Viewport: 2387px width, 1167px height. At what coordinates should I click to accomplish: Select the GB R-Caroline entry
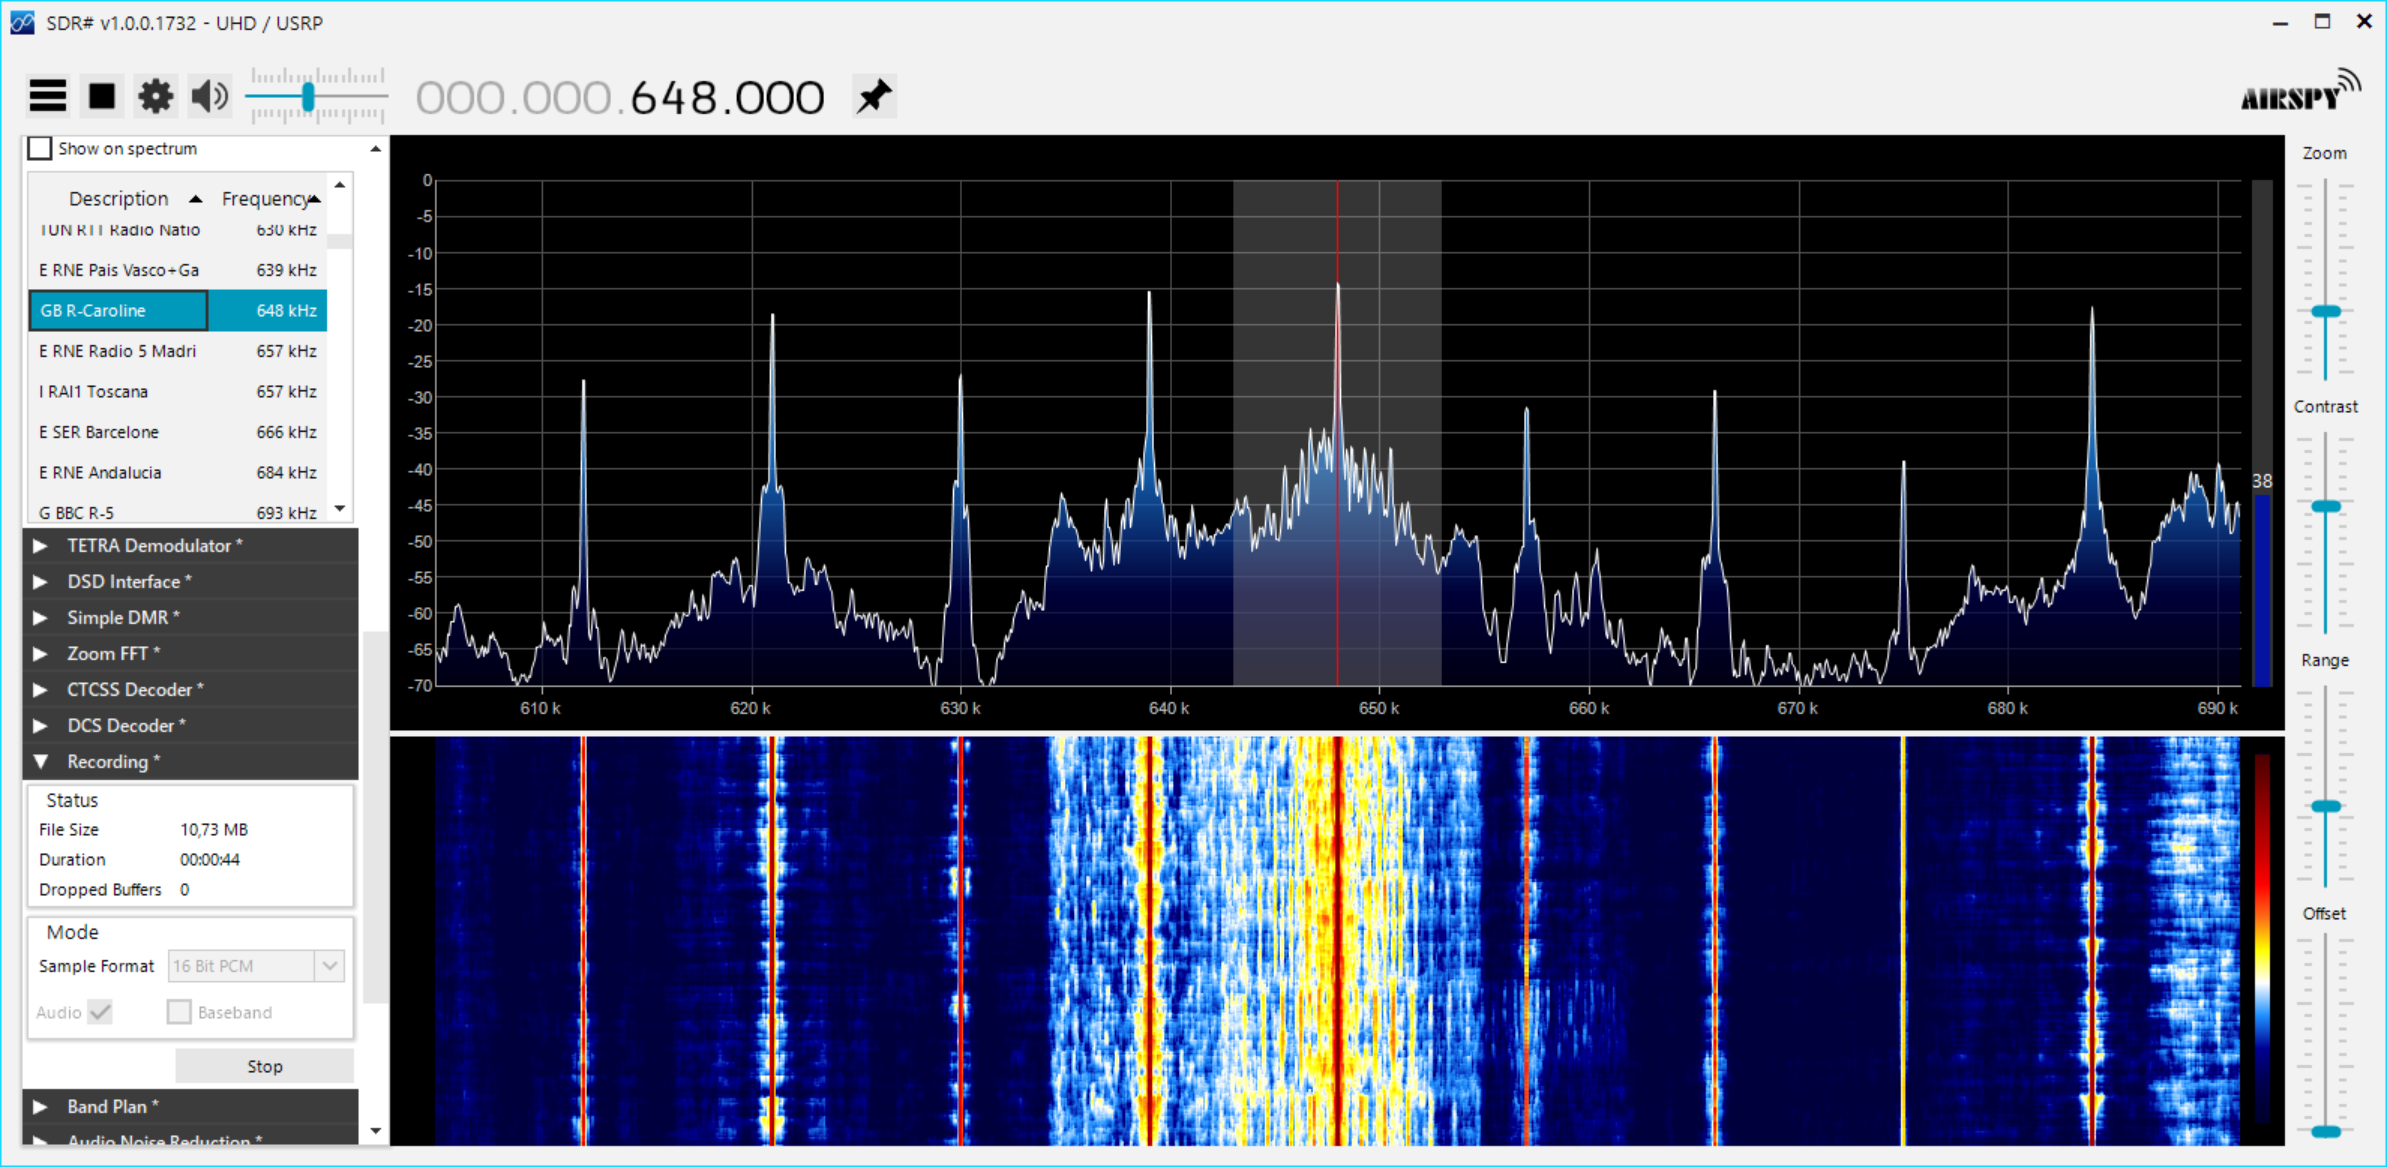(x=178, y=310)
